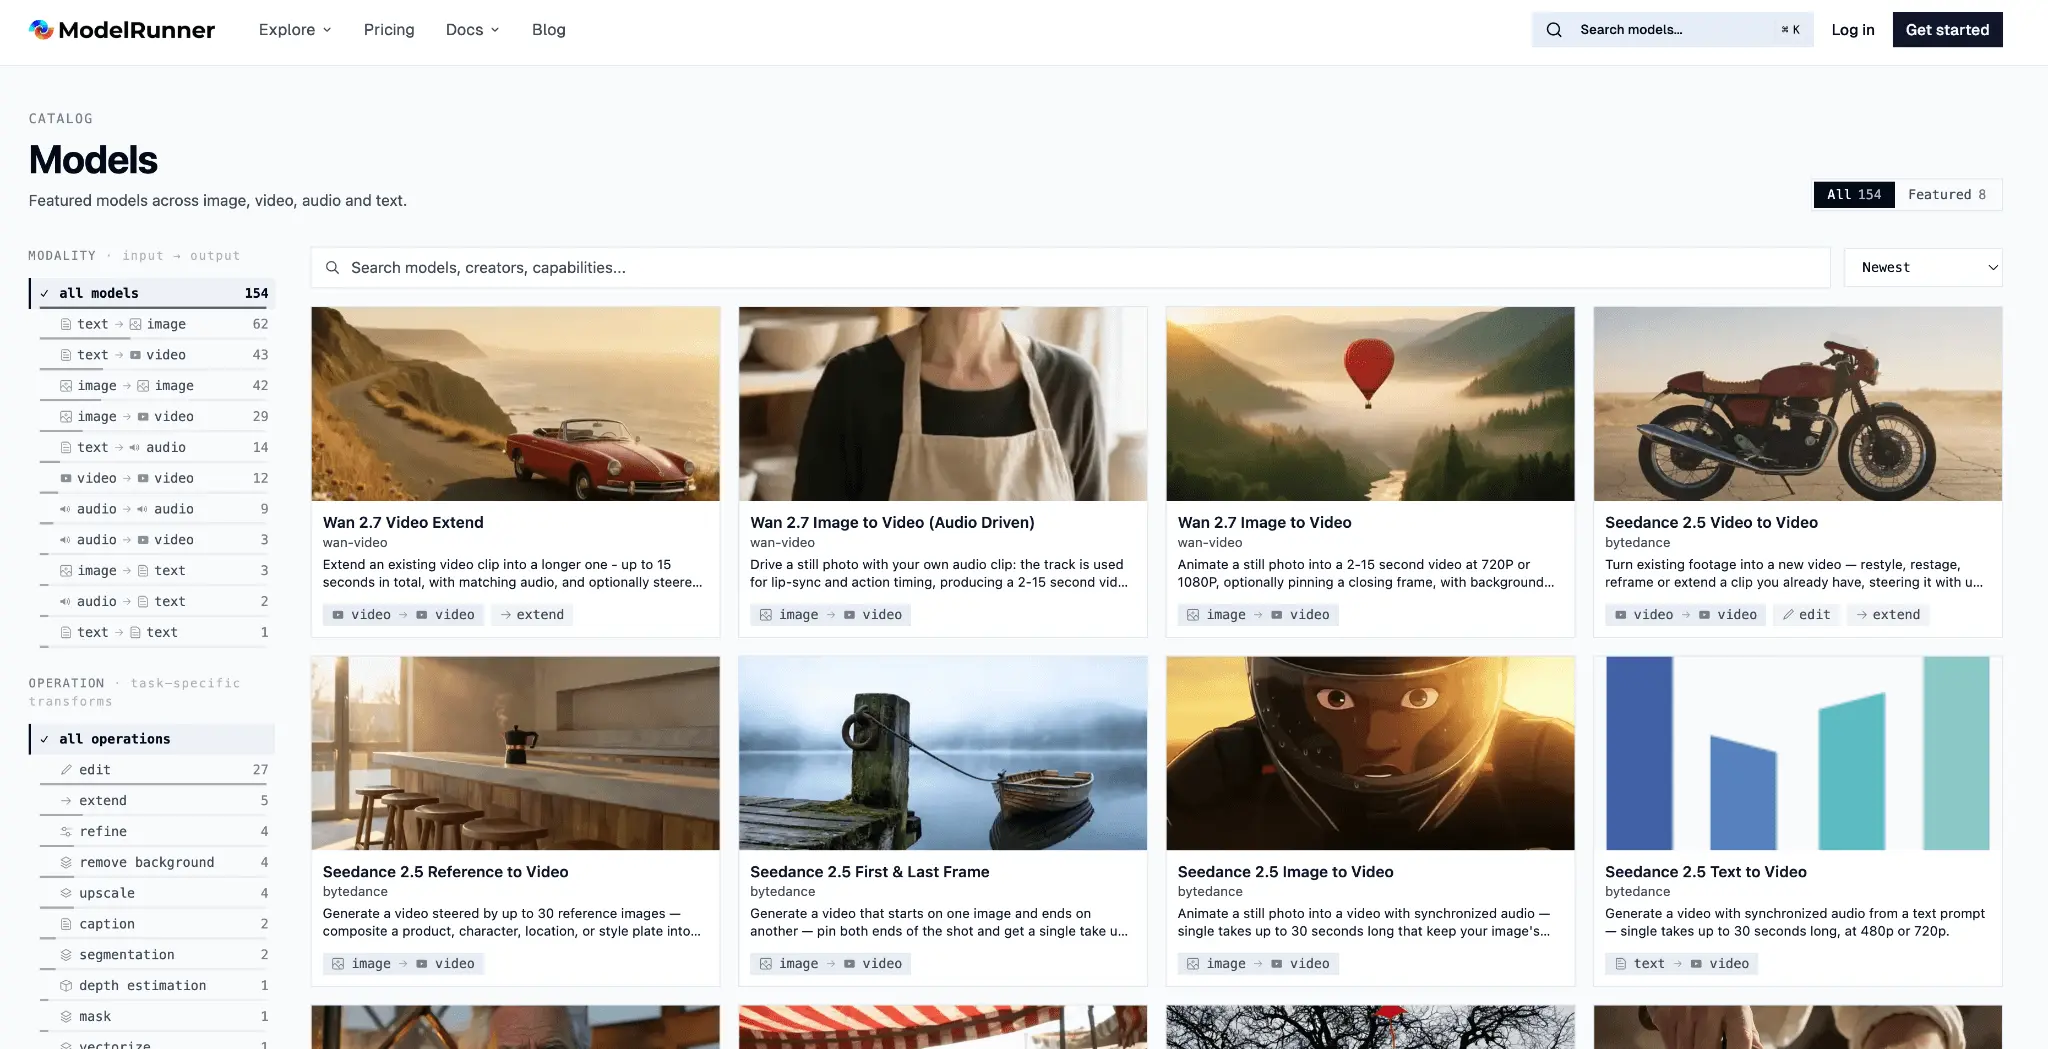Click the ModelRunner logo icon
2048x1049 pixels.
point(41,30)
